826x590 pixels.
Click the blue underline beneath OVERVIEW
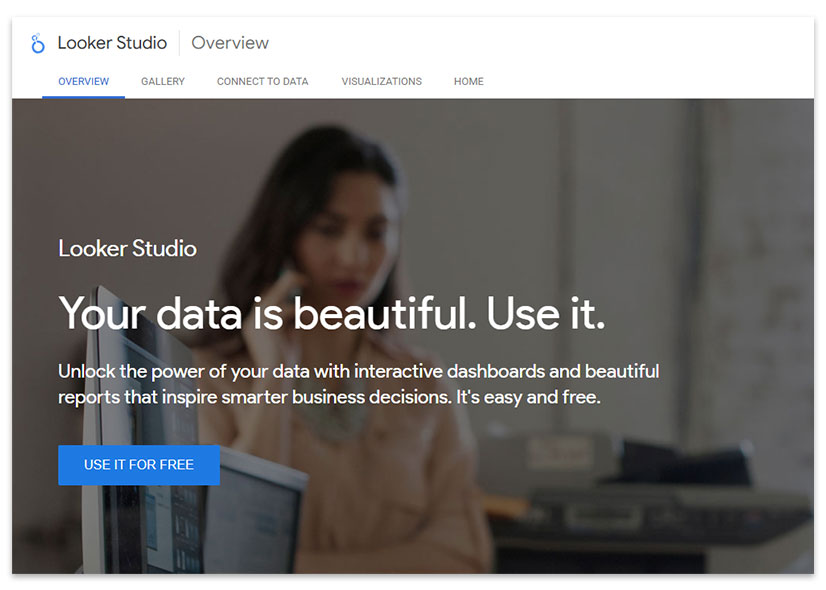[83, 96]
